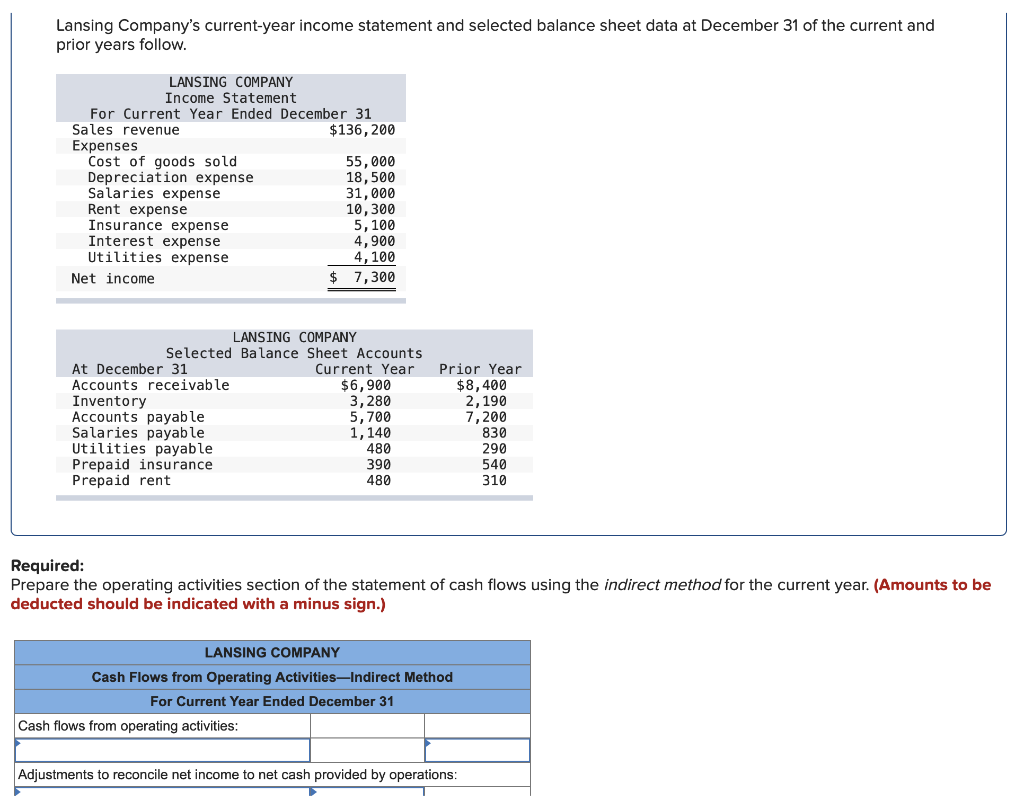
Task: Select the 'For Current Year Ended December 31' header row
Action: point(271,701)
